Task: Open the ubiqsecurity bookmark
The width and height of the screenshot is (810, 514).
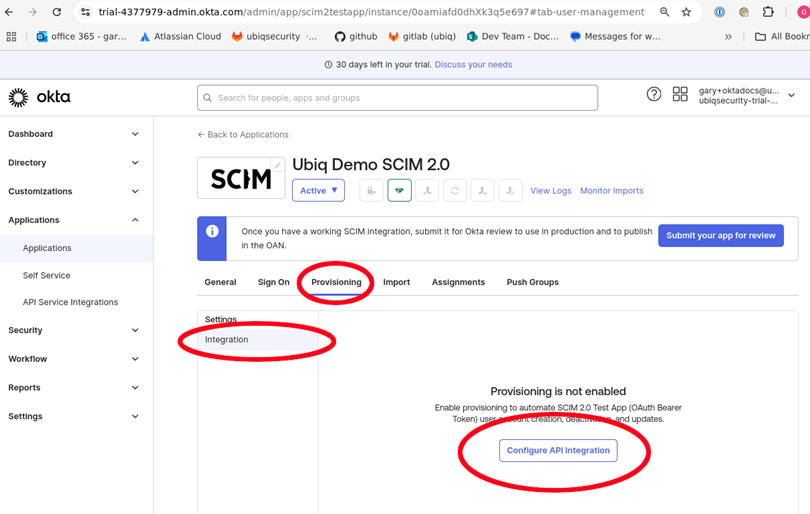Action: (x=274, y=37)
